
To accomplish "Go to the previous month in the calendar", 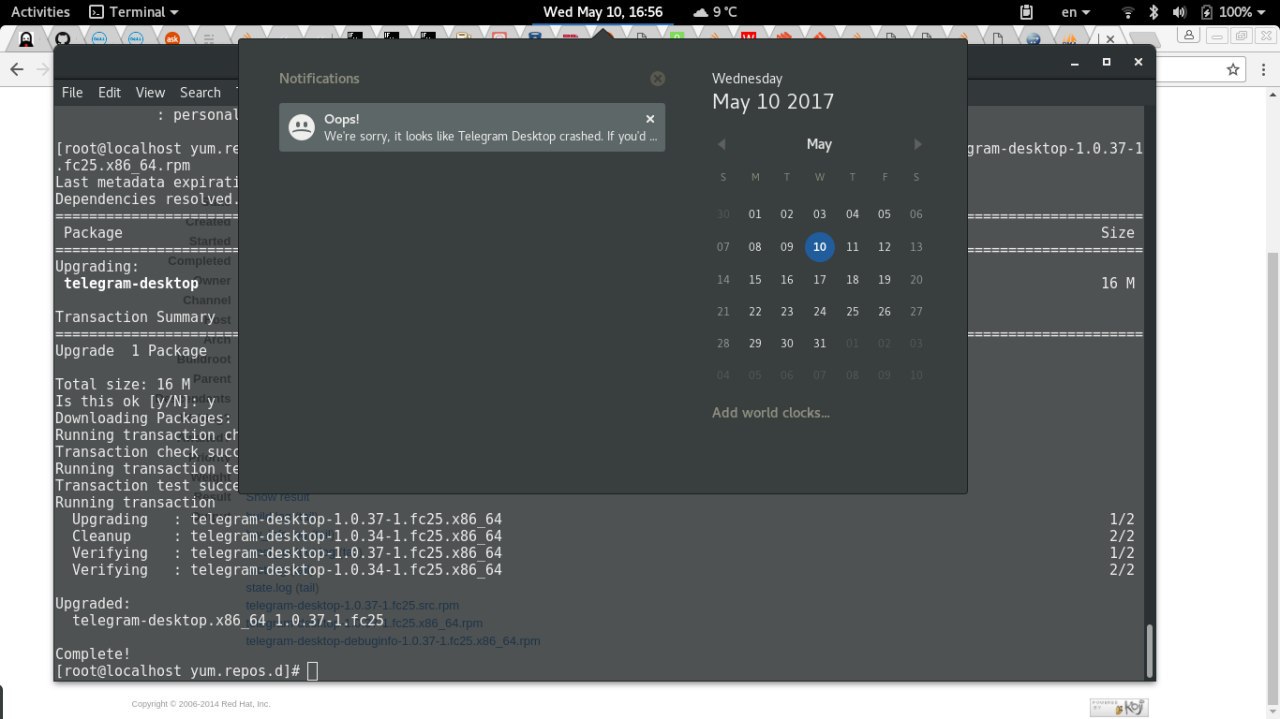I will pos(721,144).
